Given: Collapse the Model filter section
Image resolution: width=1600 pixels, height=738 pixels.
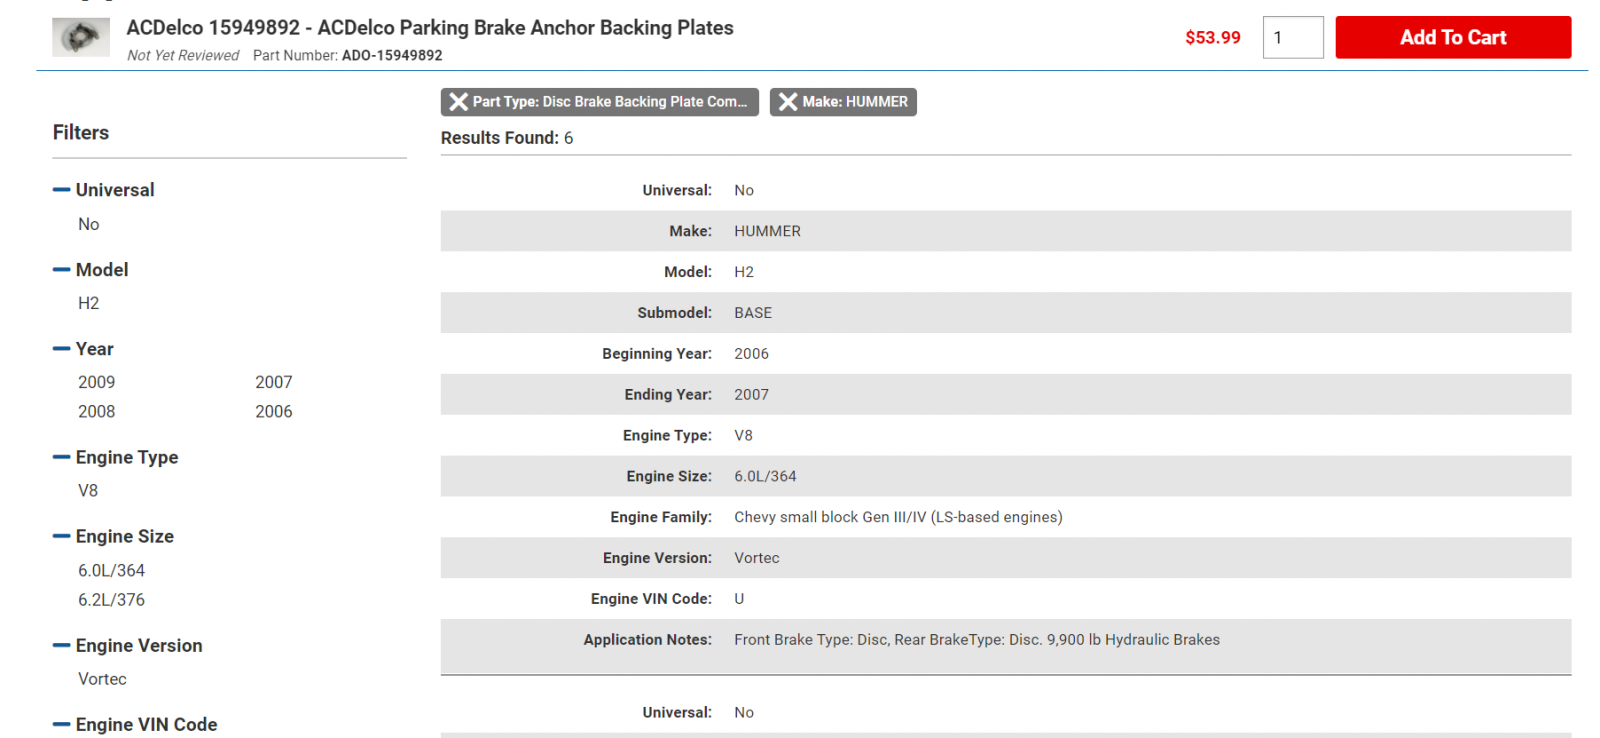Looking at the screenshot, I should [x=61, y=270].
